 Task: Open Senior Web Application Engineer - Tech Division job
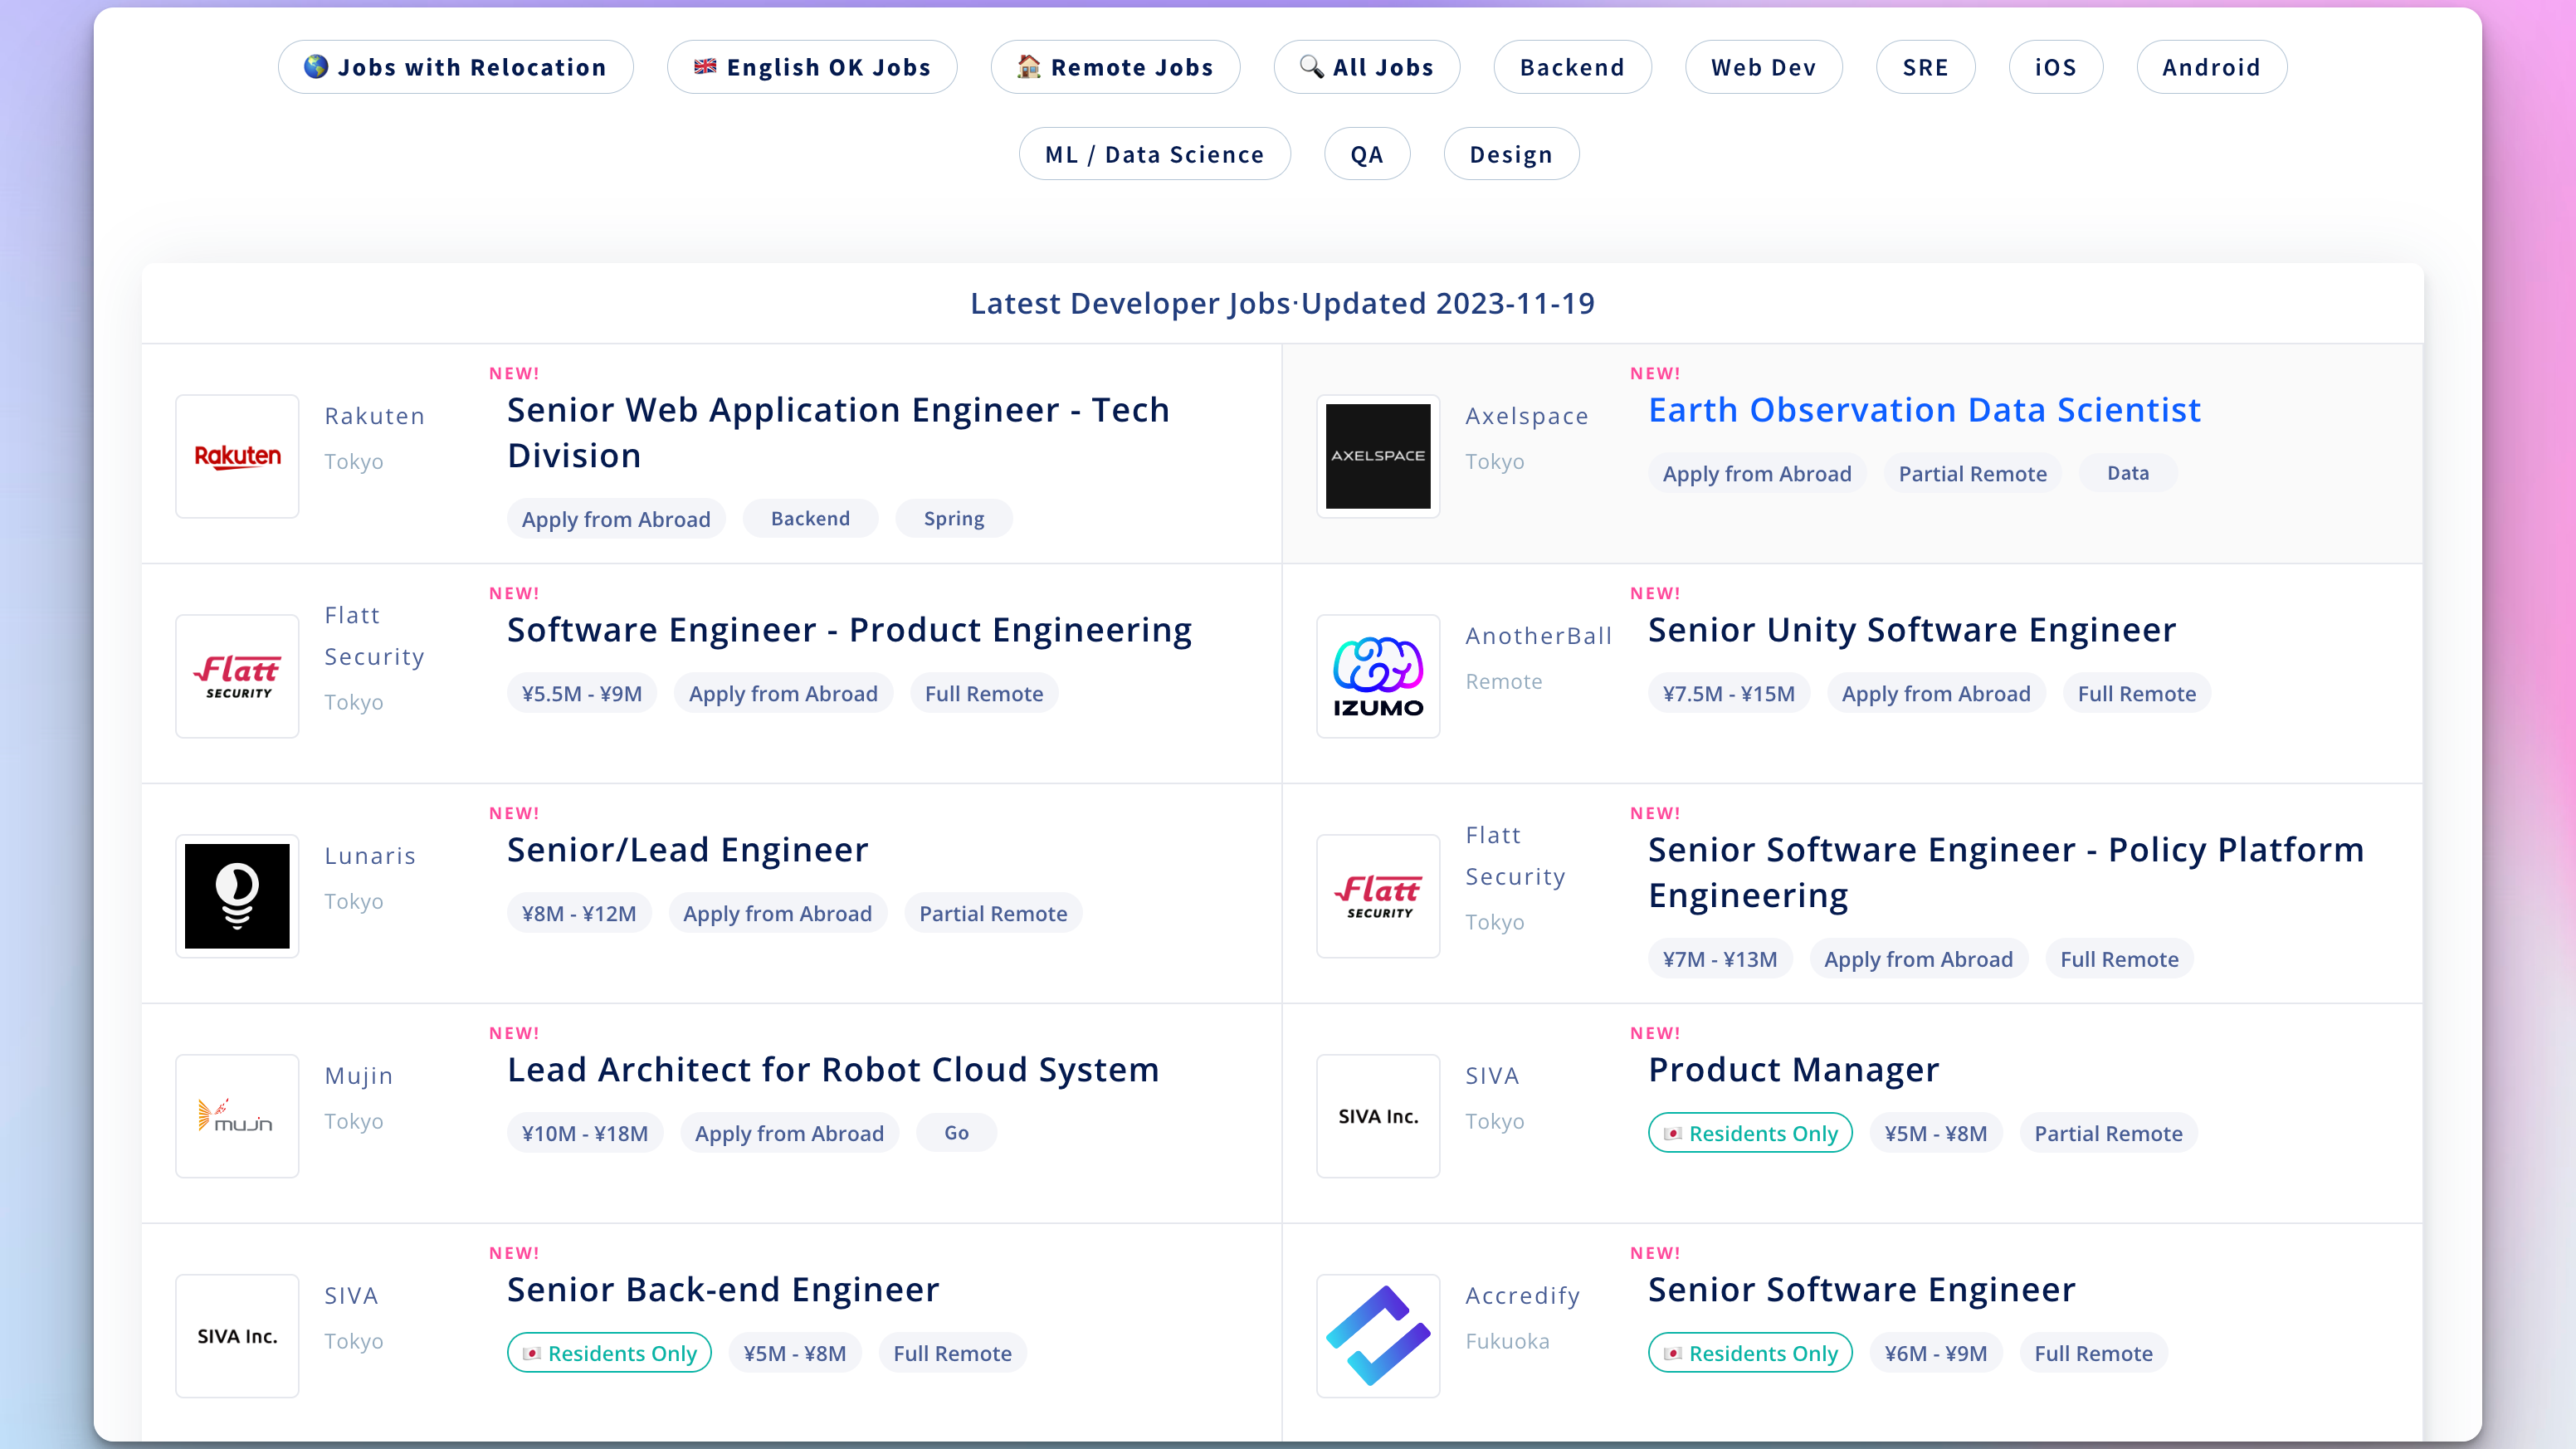[838, 433]
